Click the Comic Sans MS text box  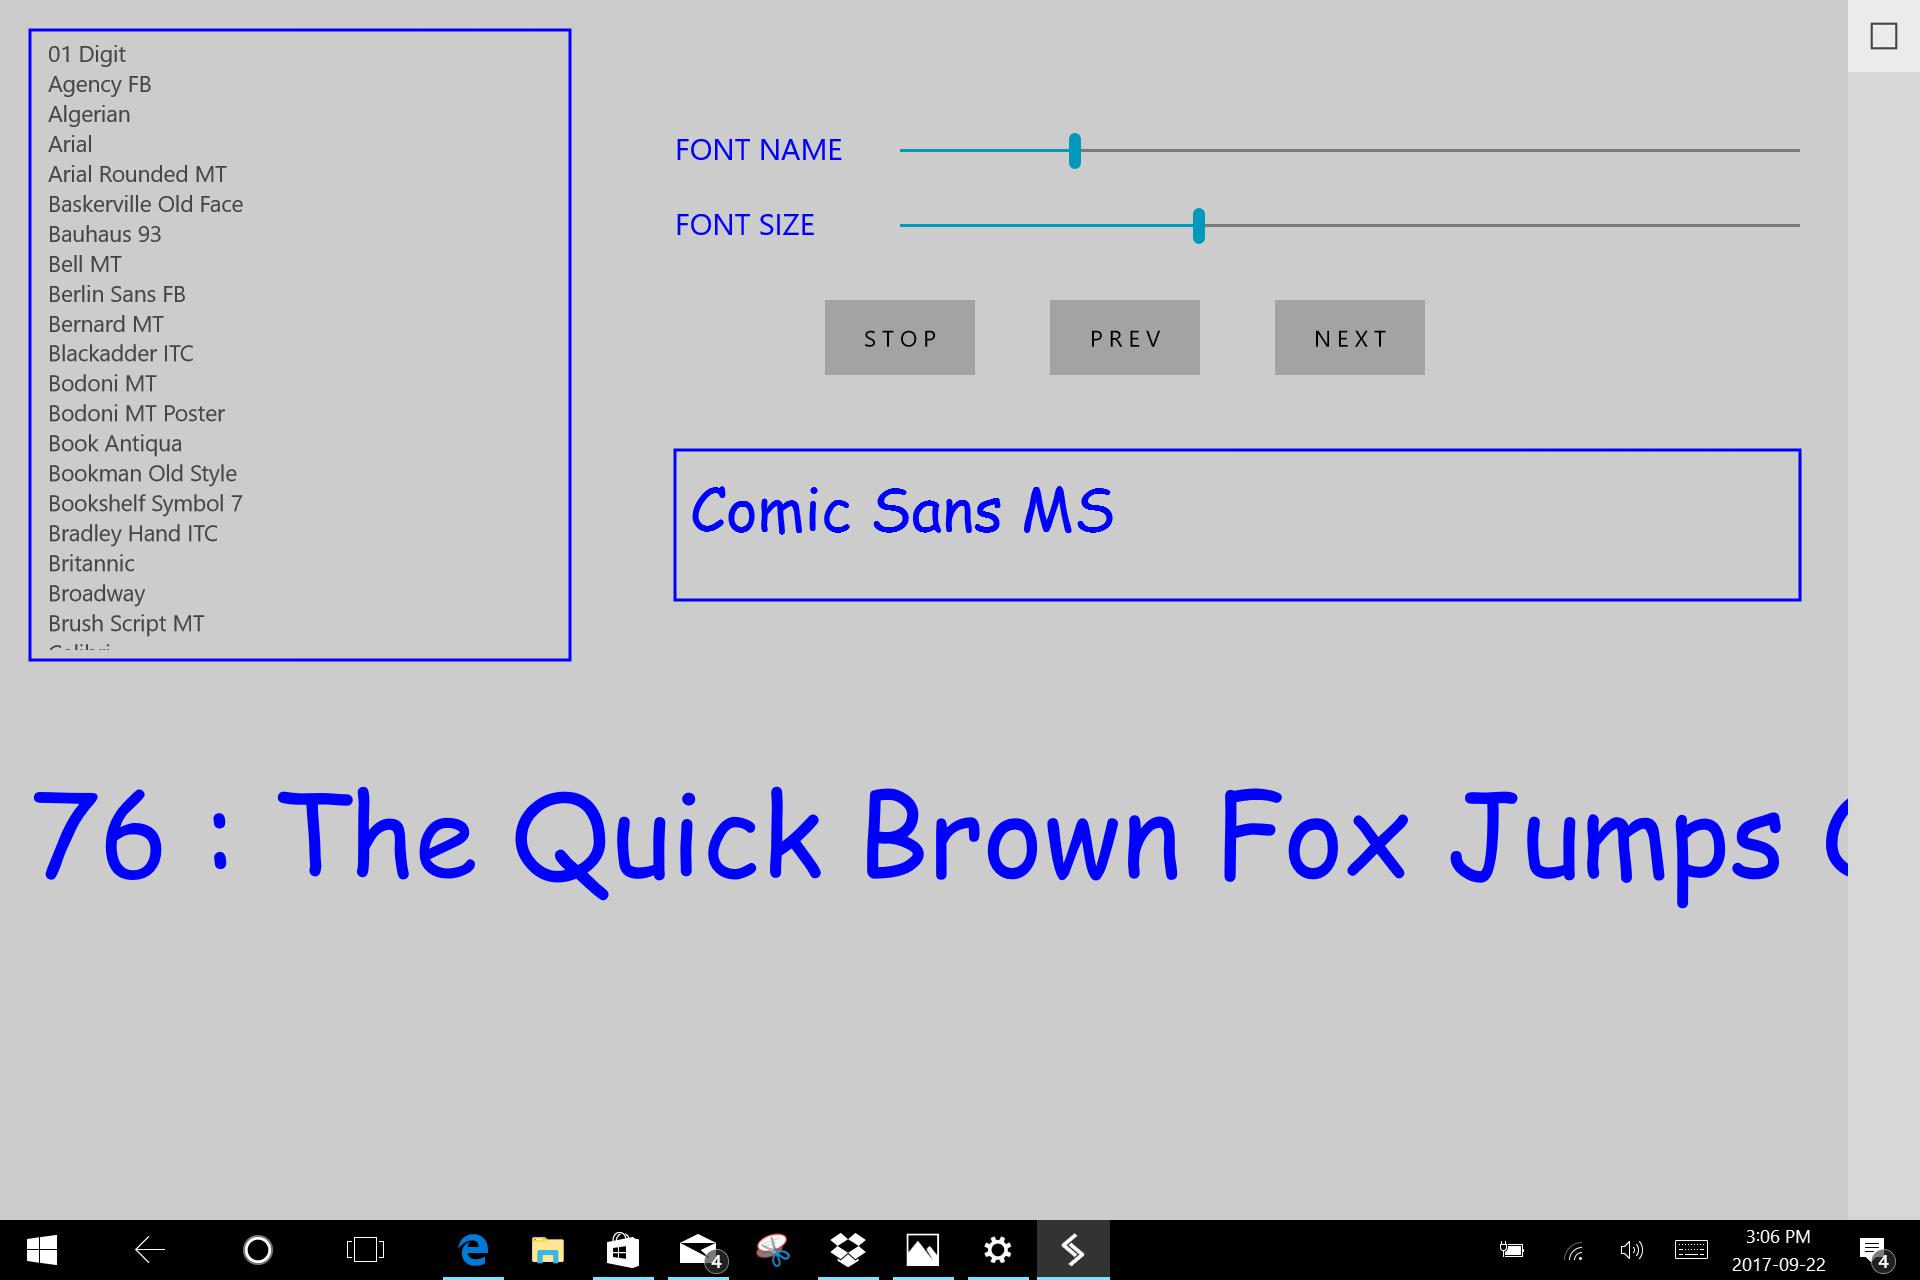pos(1238,525)
